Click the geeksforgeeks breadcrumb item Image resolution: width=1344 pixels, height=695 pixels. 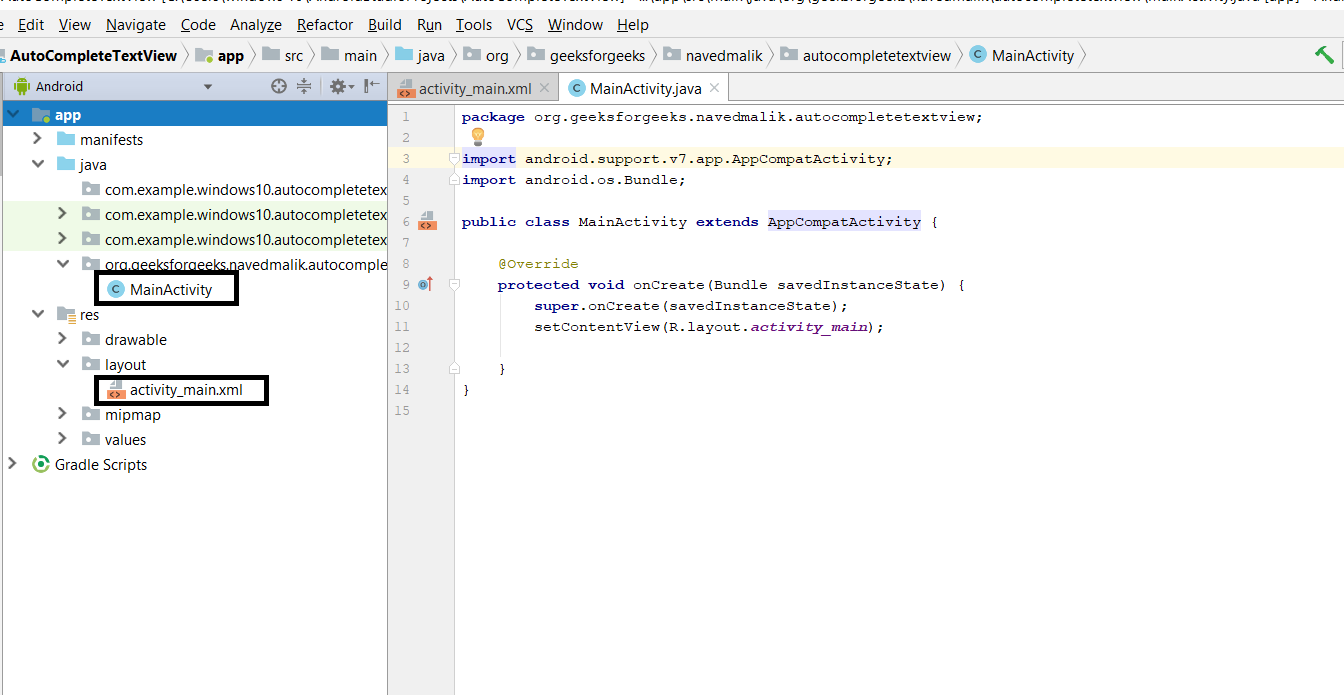(587, 55)
